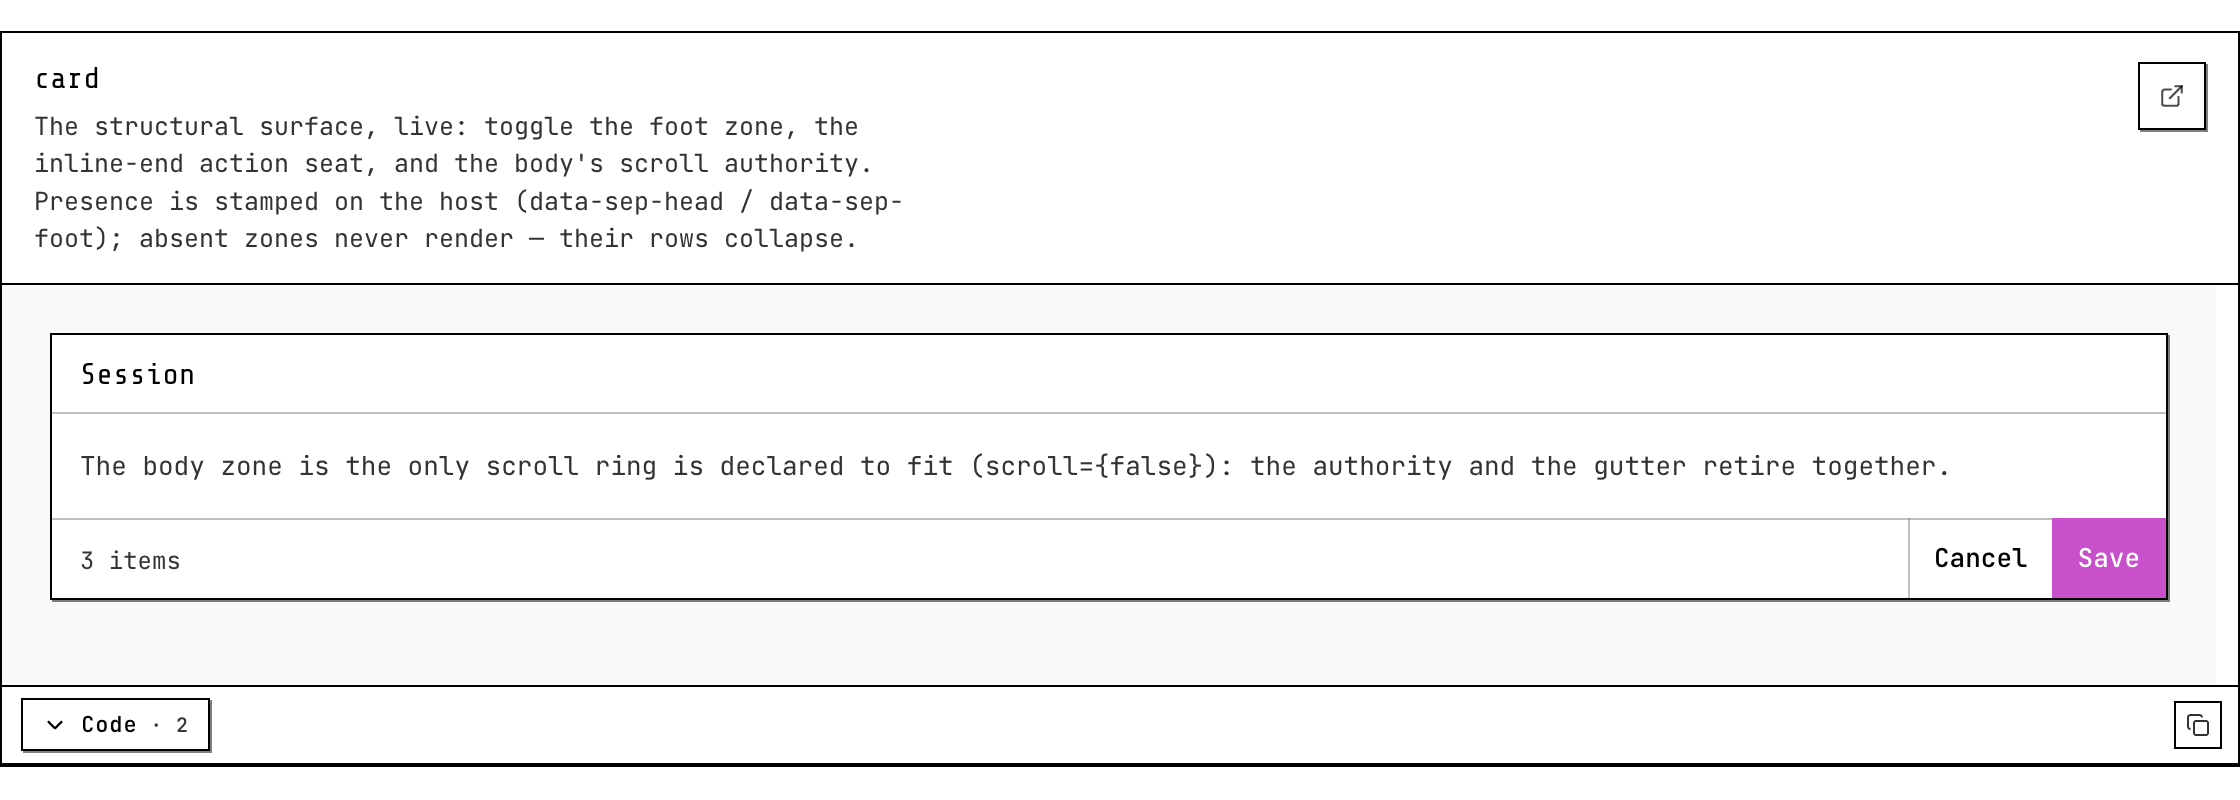Viewport: 2240px width, 800px height.
Task: Expand the Code section chevron
Action: (56, 725)
